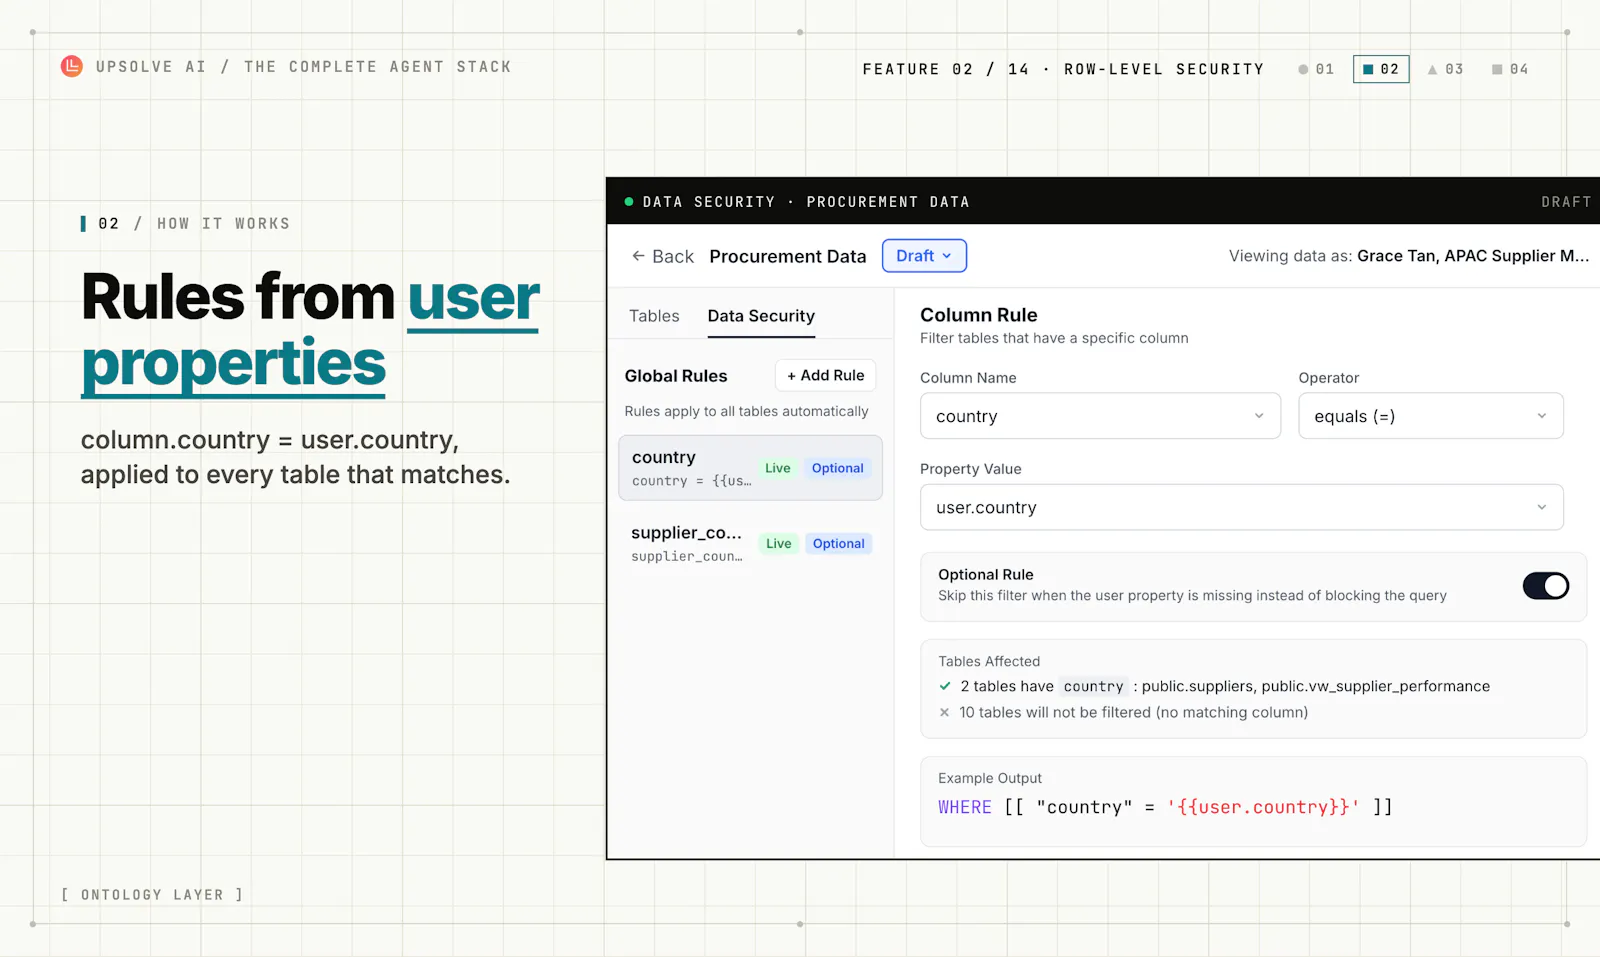
Task: Click the green checkmark for tables affected
Action: (x=945, y=686)
